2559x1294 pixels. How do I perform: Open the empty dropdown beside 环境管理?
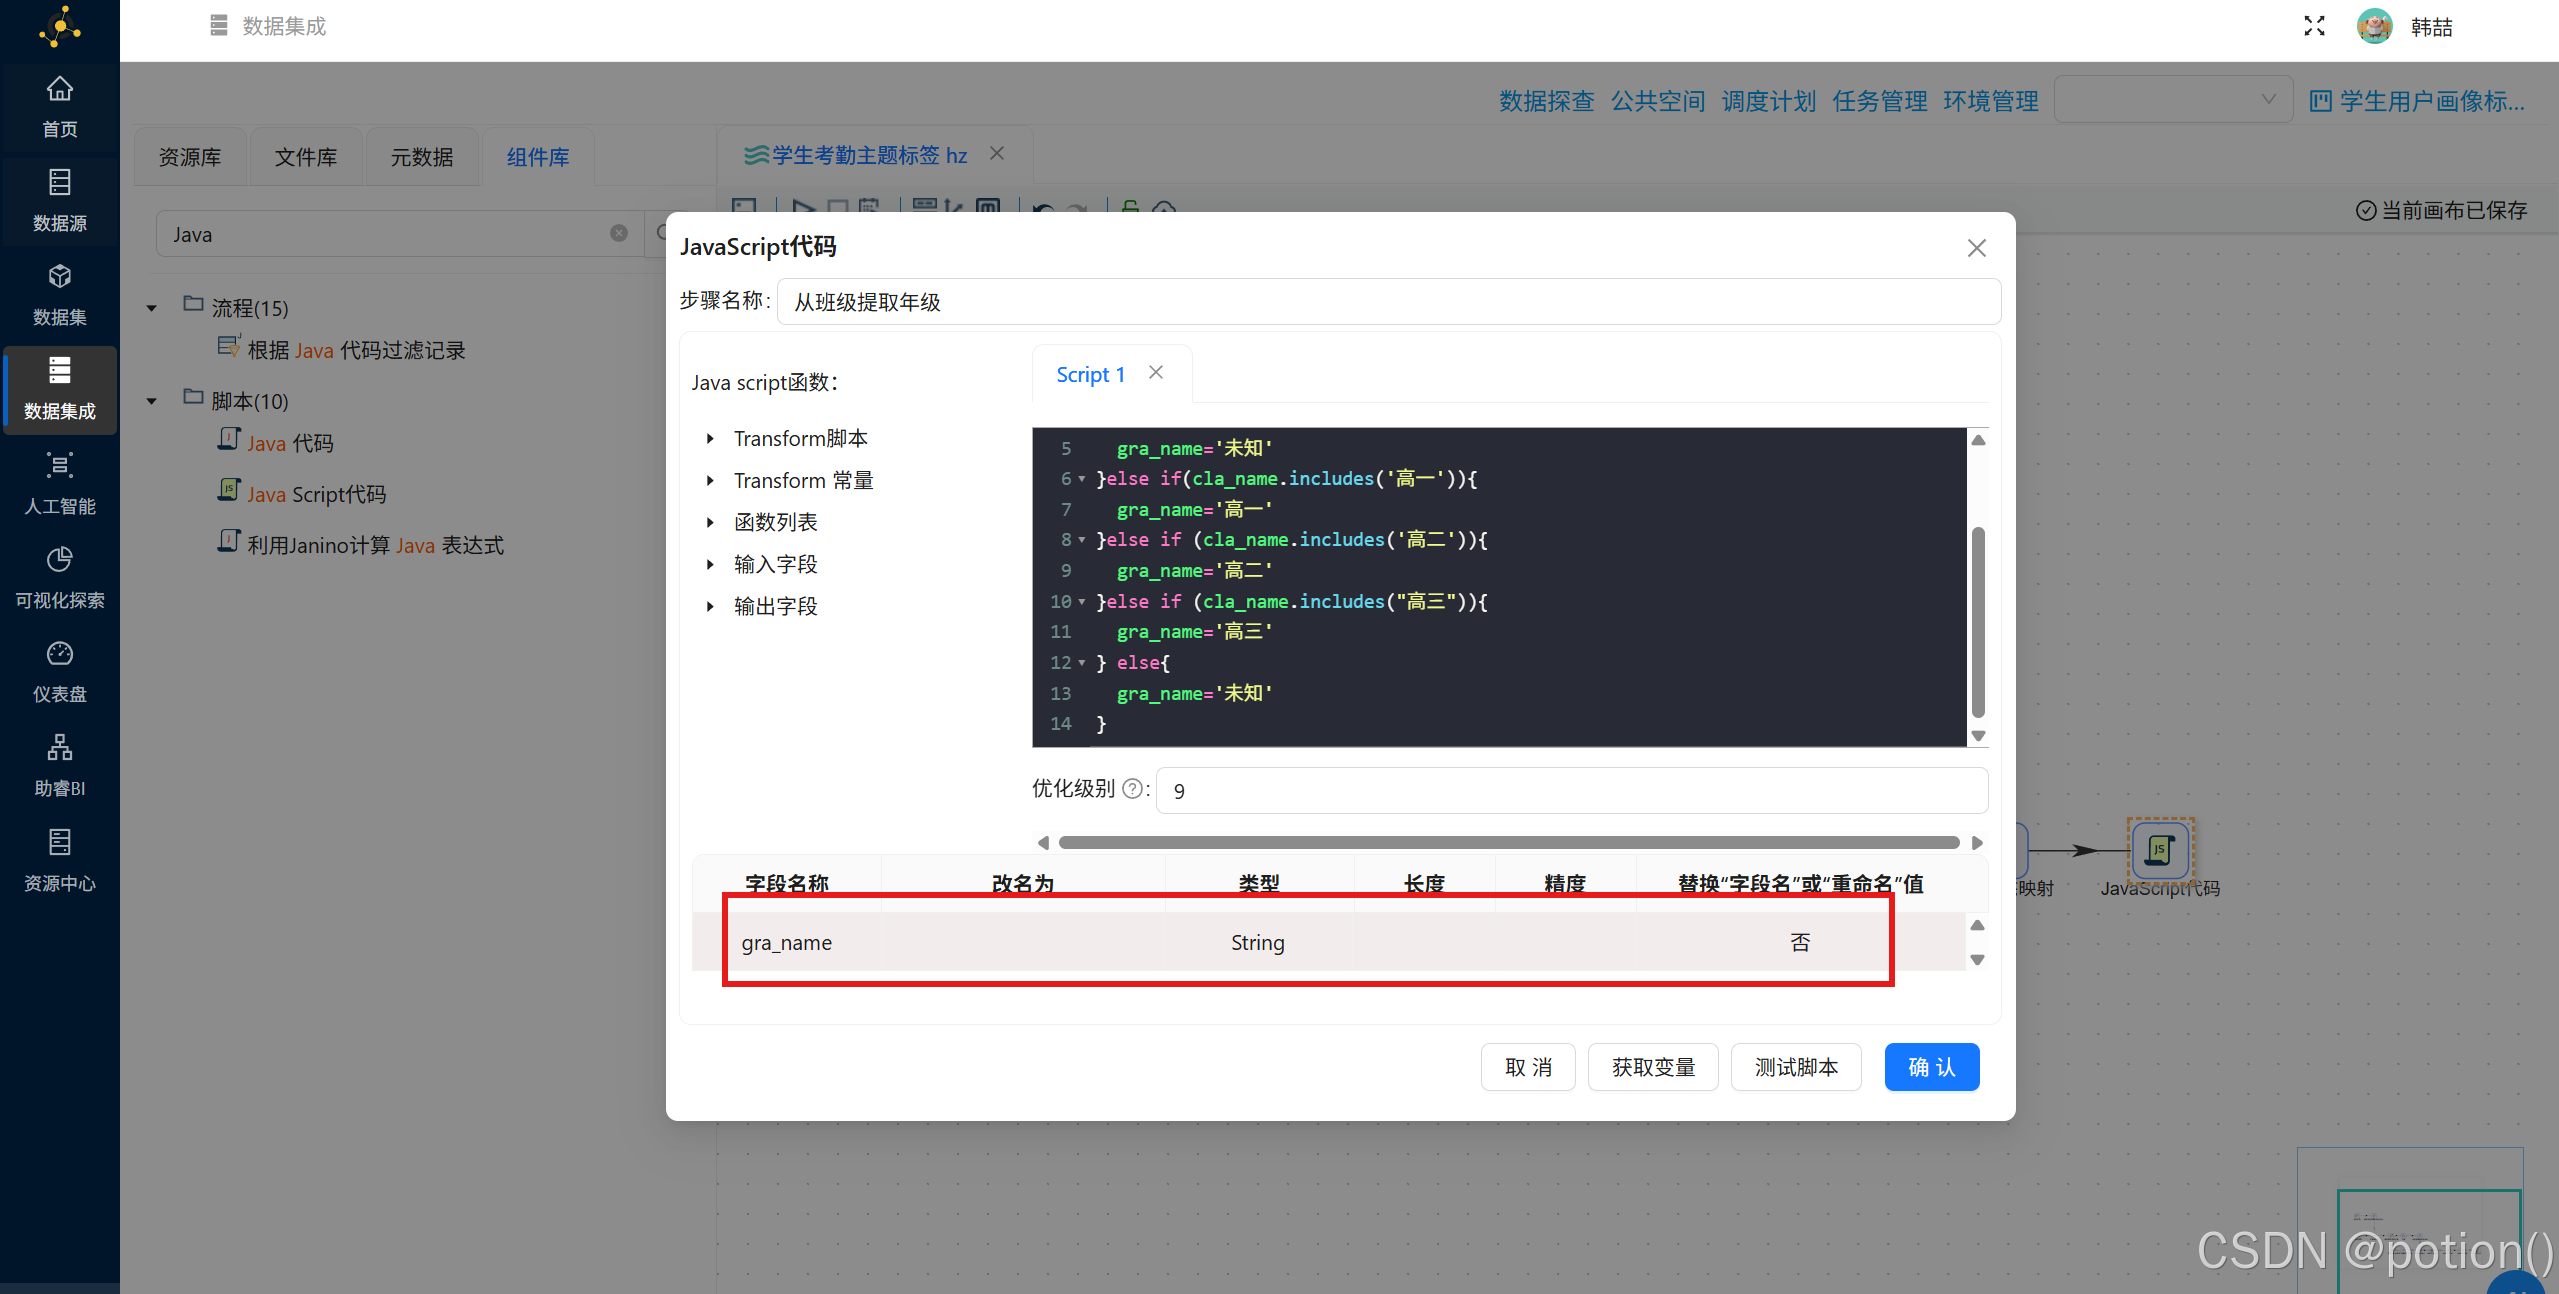click(2173, 99)
